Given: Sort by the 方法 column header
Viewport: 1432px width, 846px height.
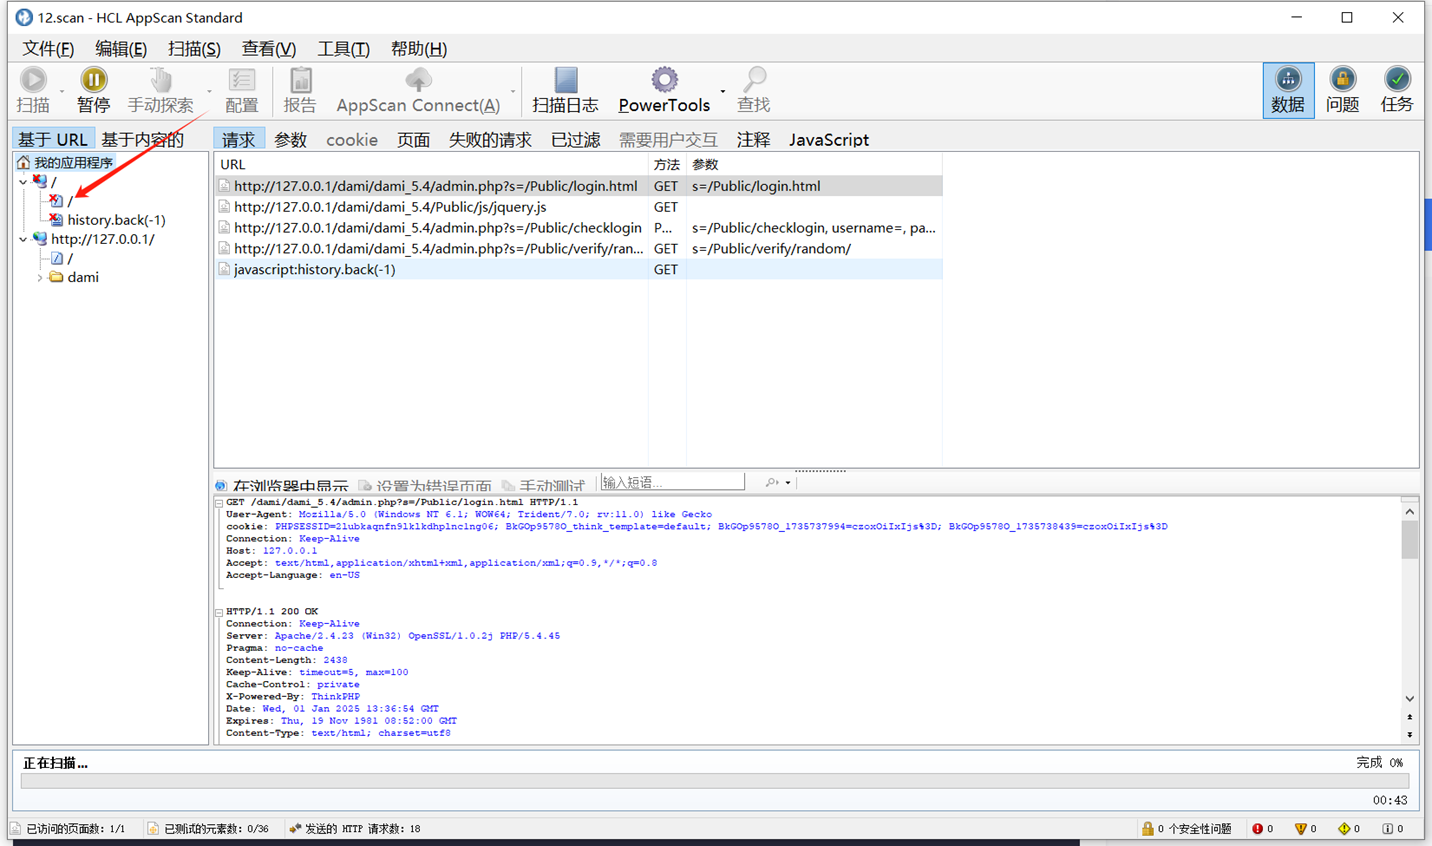Looking at the screenshot, I should pyautogui.click(x=667, y=164).
